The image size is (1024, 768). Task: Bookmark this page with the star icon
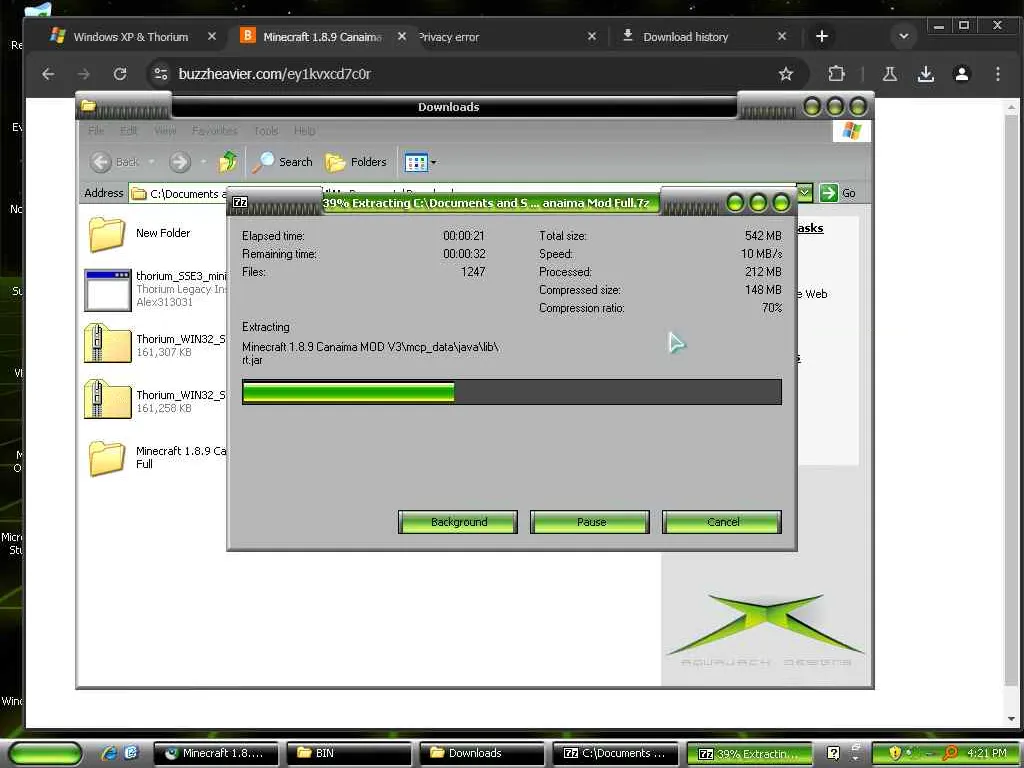coord(786,74)
